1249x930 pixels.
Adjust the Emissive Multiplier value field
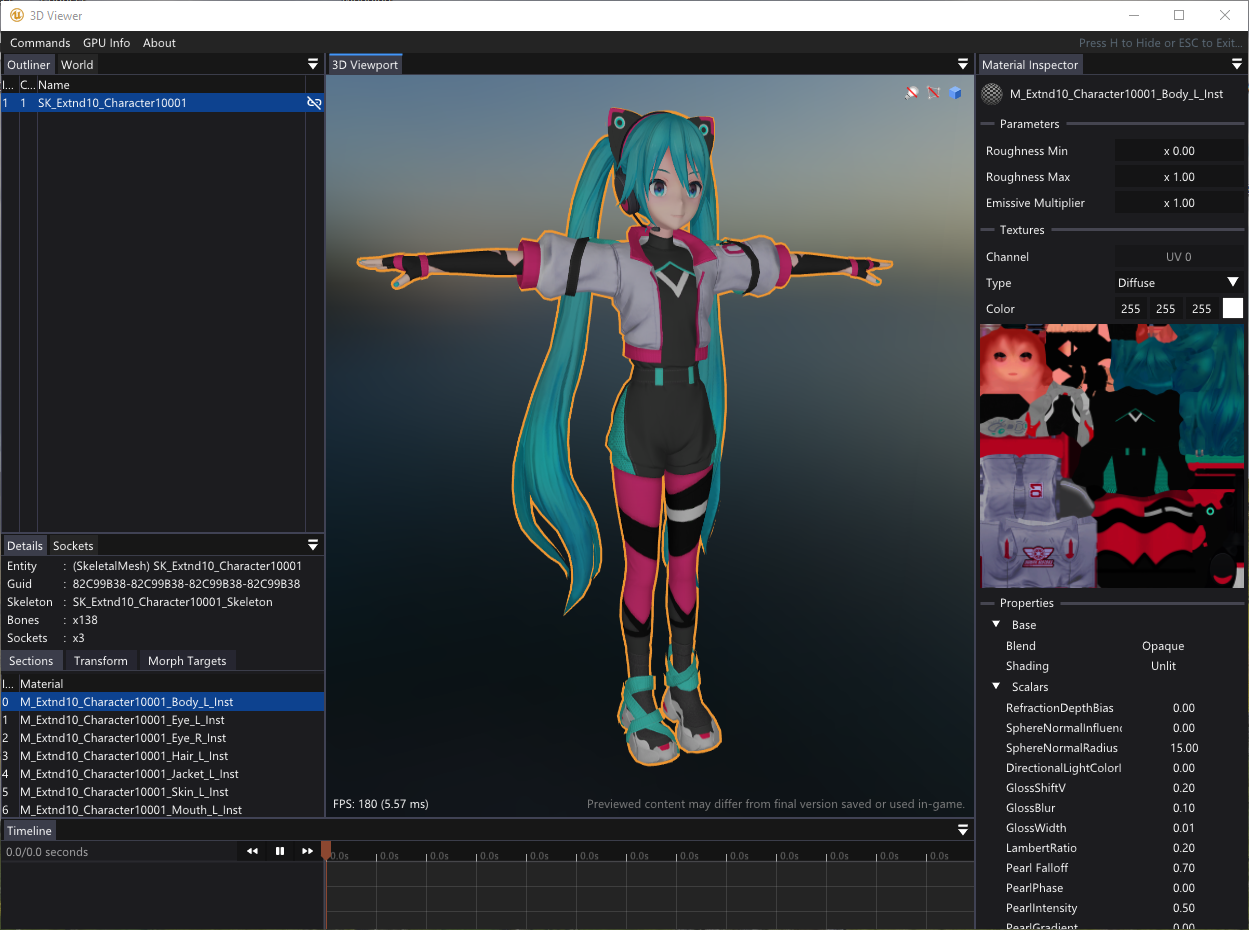(x=1179, y=203)
